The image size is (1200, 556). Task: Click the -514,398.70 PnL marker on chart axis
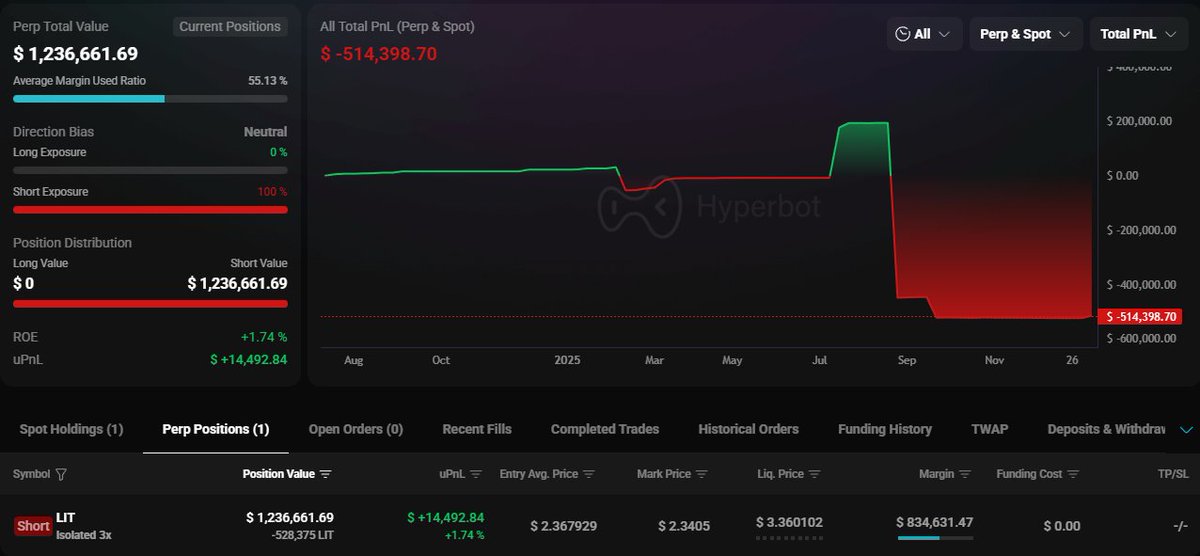(x=1140, y=317)
